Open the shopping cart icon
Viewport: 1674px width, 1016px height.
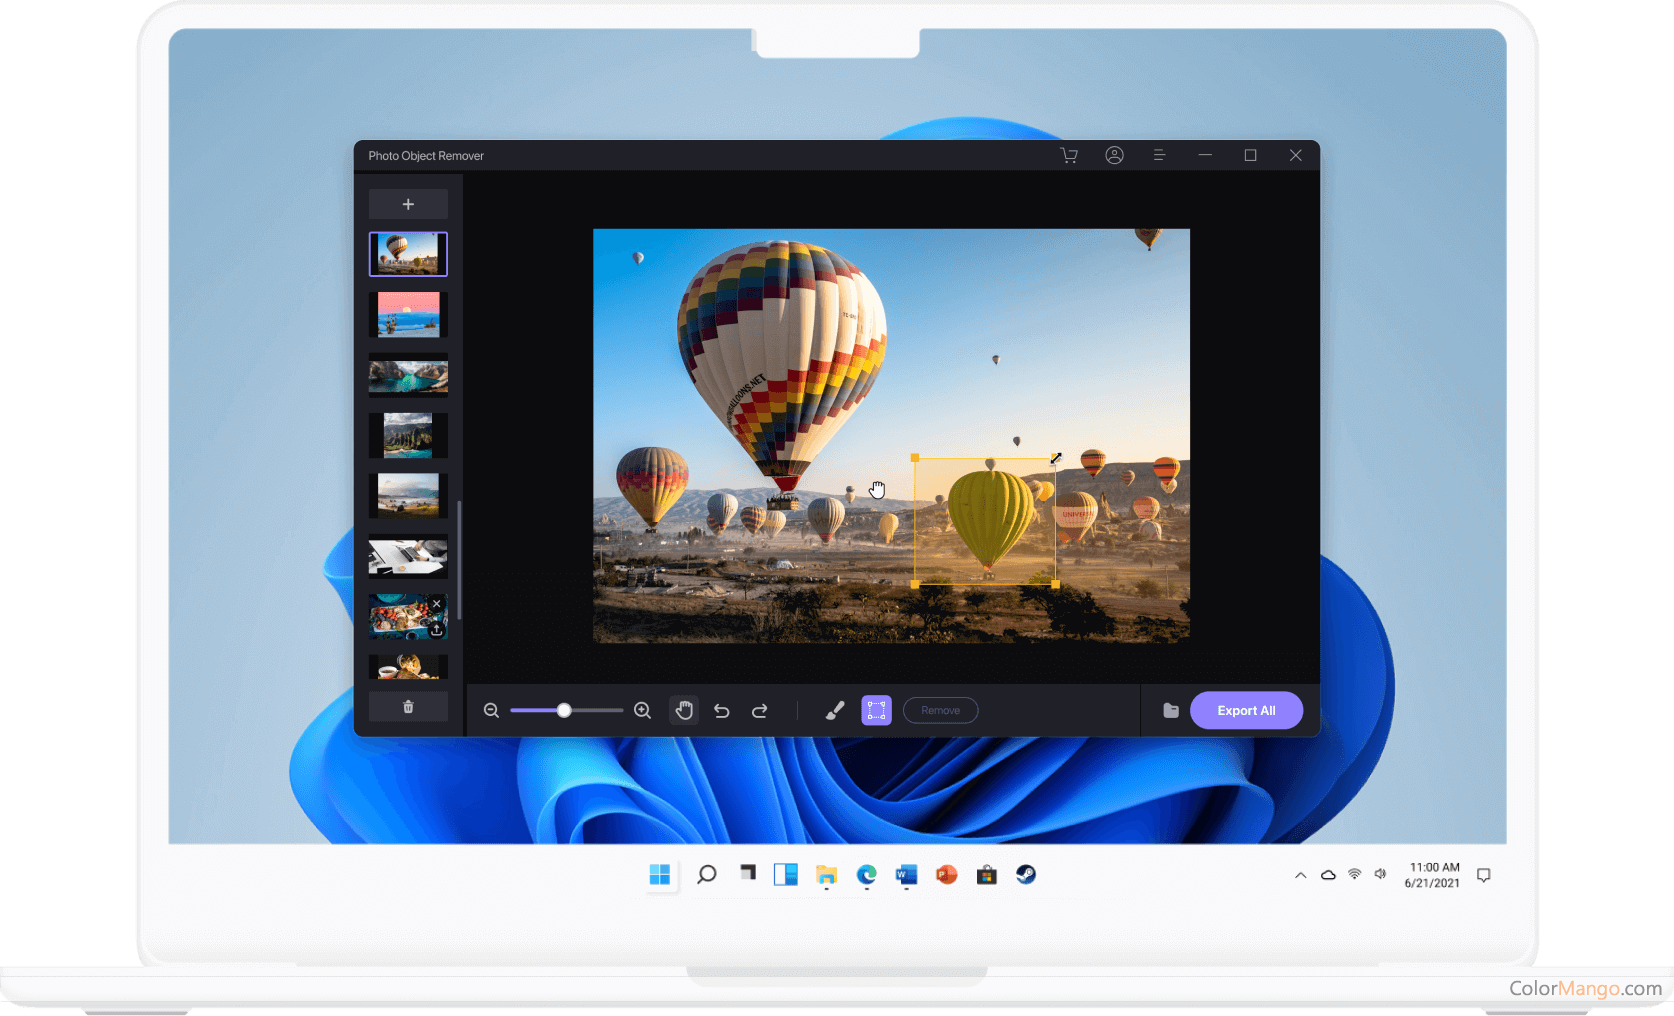[x=1069, y=155]
